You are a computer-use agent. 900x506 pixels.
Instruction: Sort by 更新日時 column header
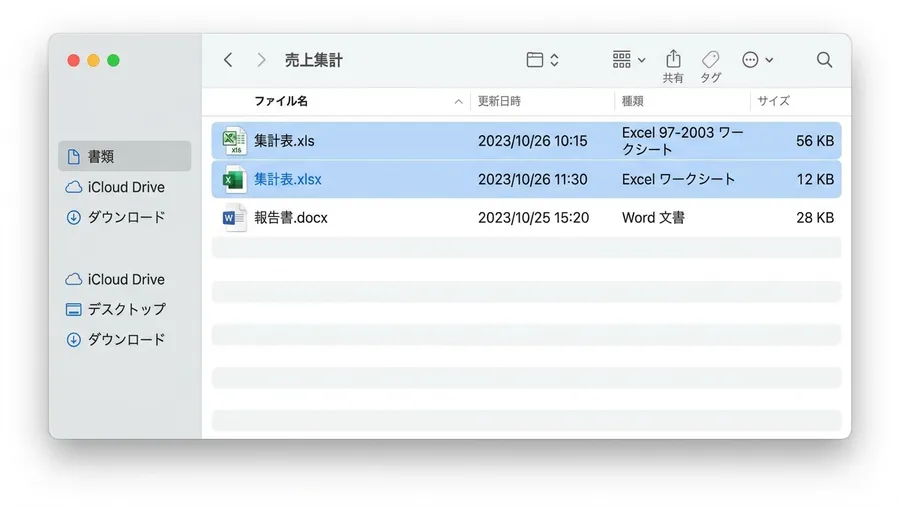click(x=499, y=101)
